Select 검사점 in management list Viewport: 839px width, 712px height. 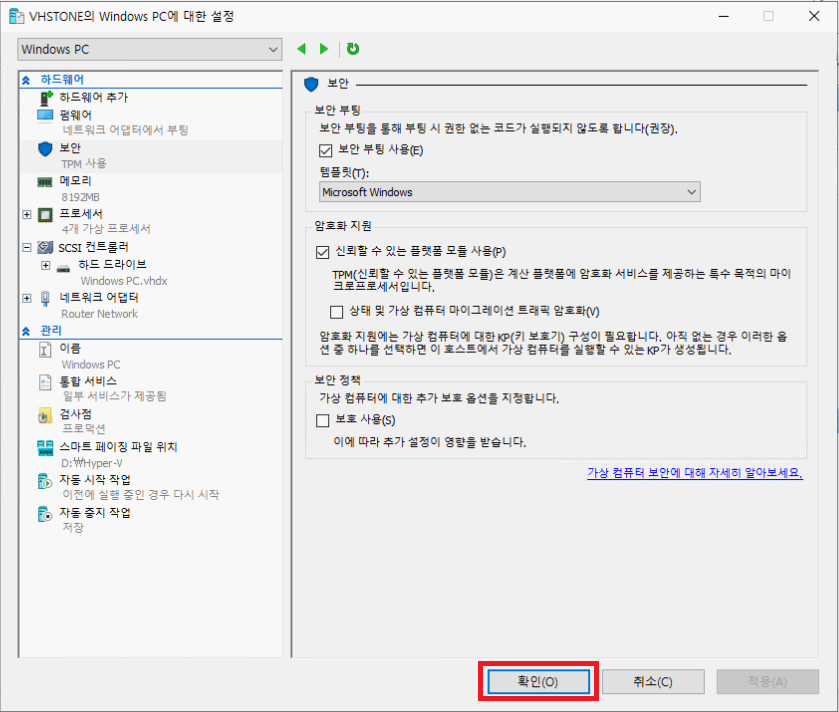coord(75,414)
